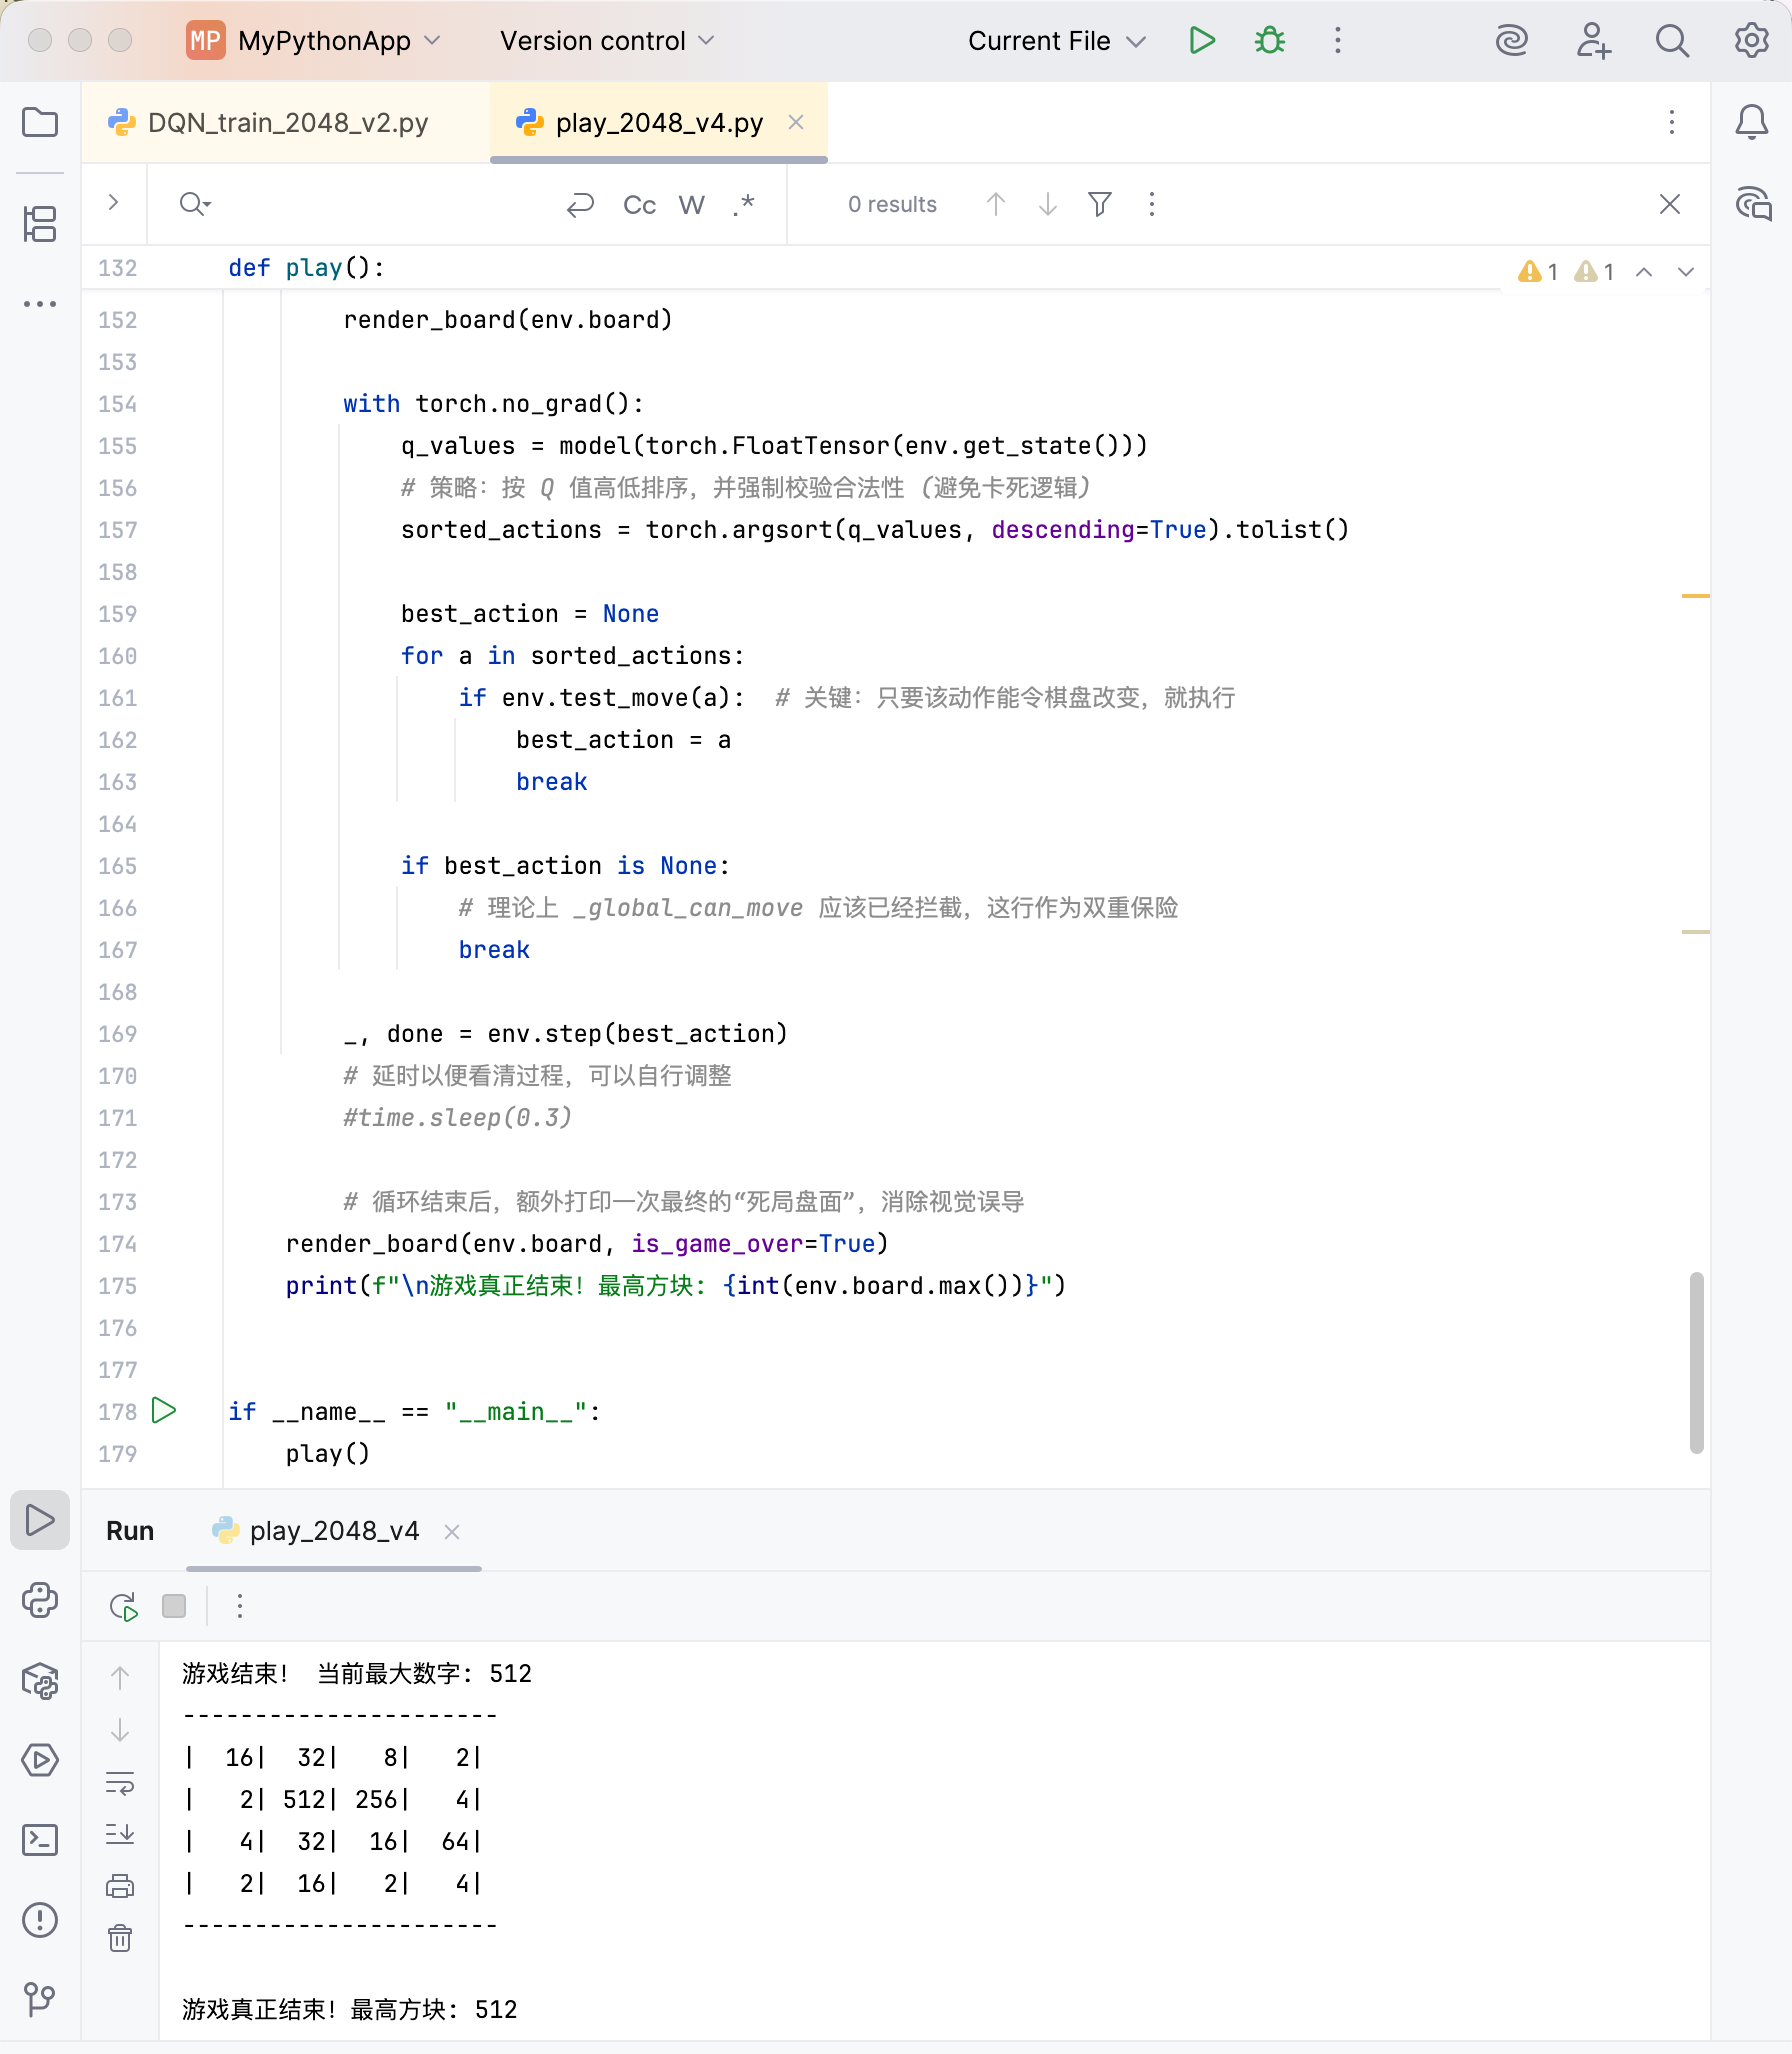This screenshot has width=1792, height=2054.
Task: Click editor vertical scrollbar thumb
Action: pyautogui.click(x=1696, y=1362)
